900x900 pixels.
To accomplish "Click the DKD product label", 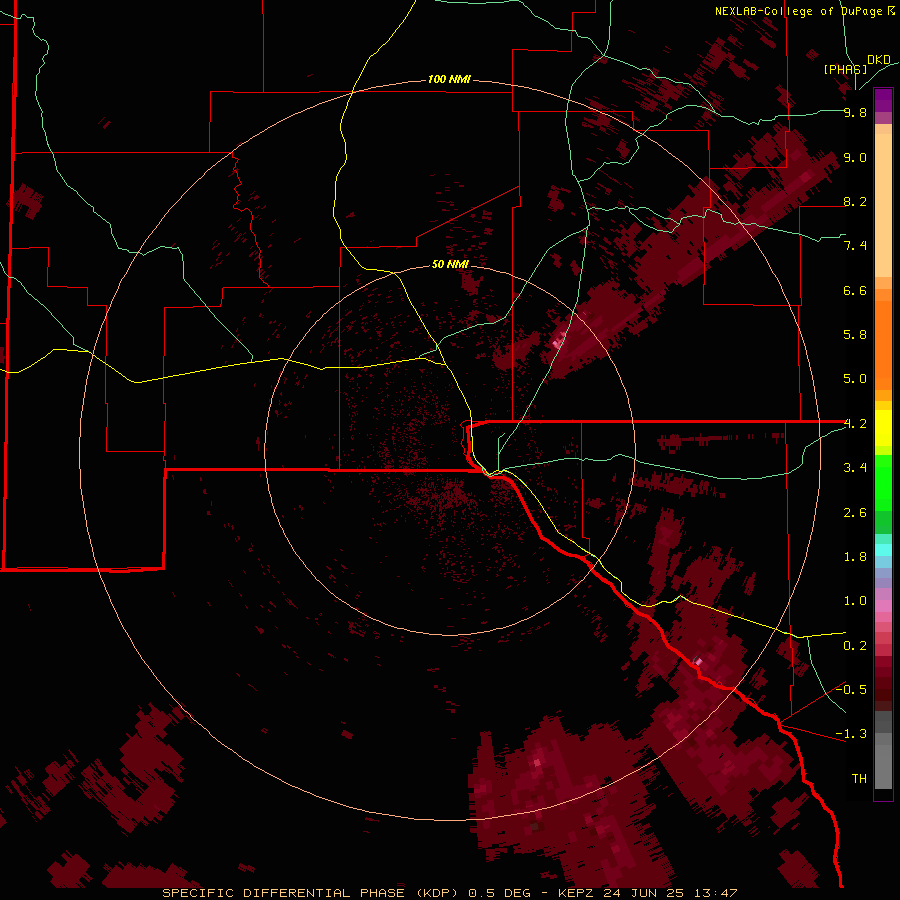I will (x=879, y=60).
